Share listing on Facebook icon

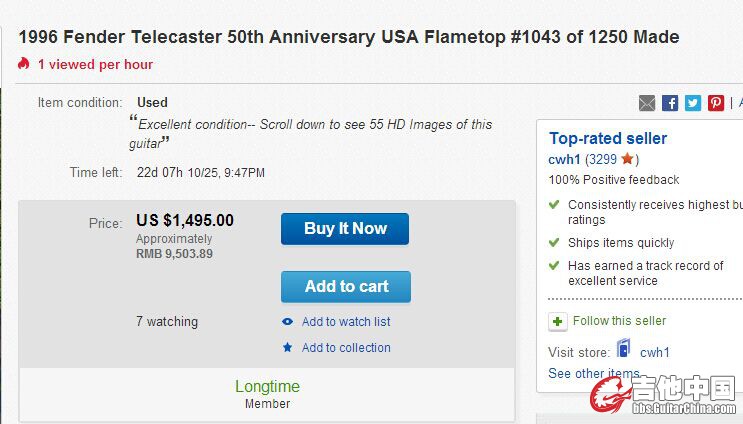pos(670,103)
